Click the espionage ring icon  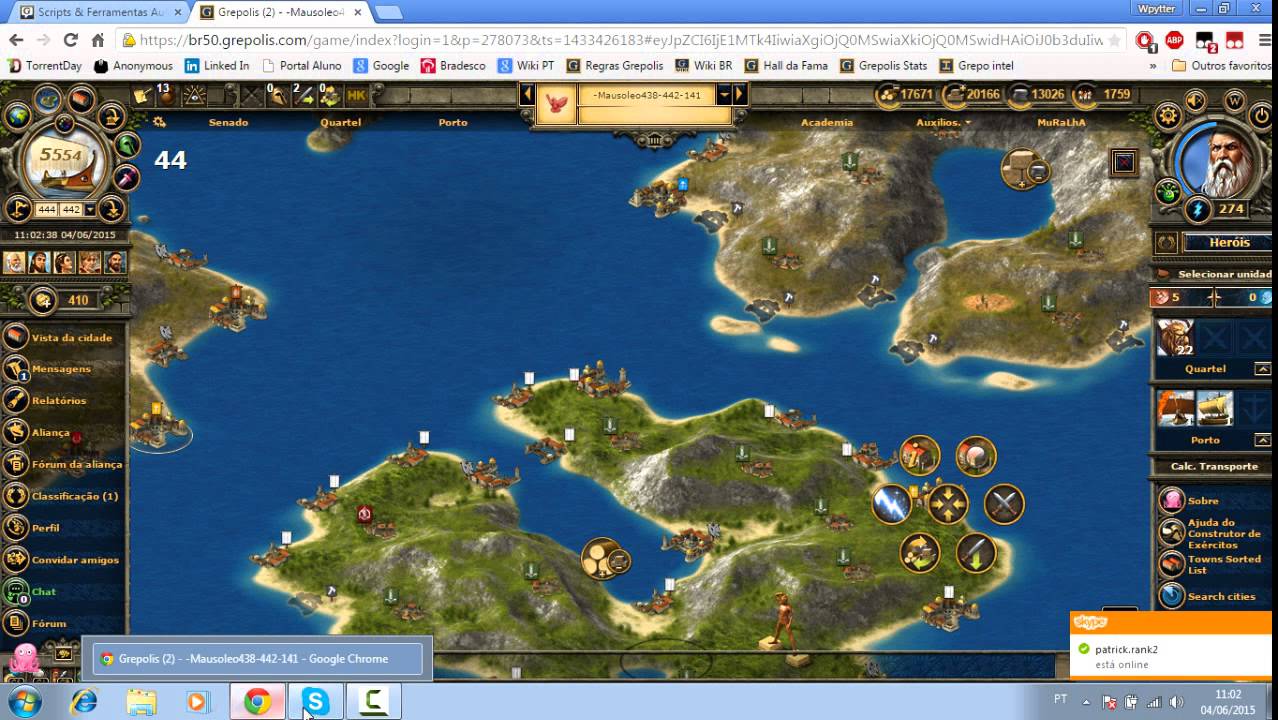point(976,456)
